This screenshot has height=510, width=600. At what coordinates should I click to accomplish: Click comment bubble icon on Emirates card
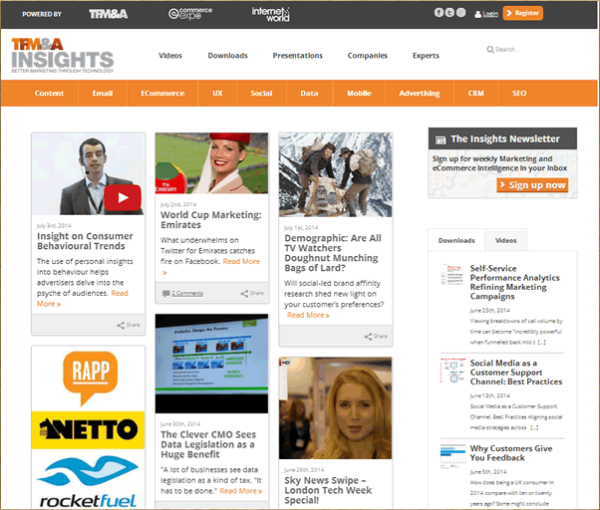tap(166, 293)
